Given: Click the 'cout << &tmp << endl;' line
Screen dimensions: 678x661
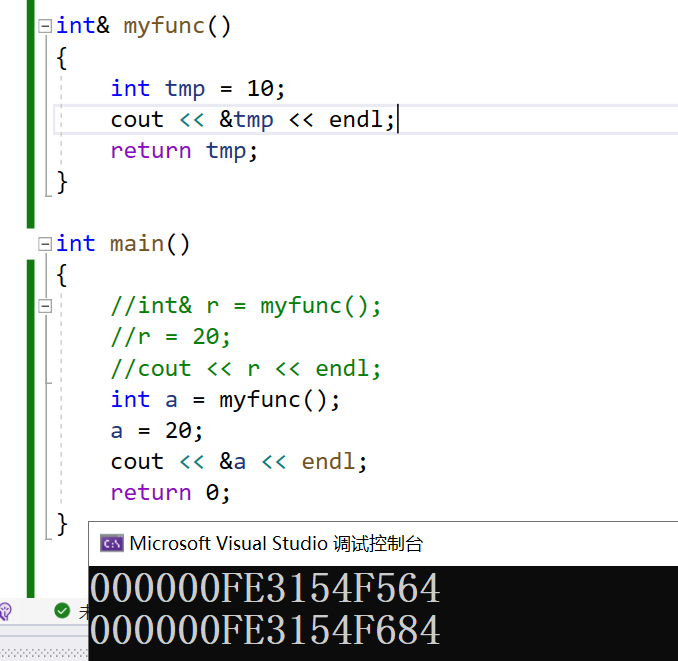Looking at the screenshot, I should click(253, 120).
